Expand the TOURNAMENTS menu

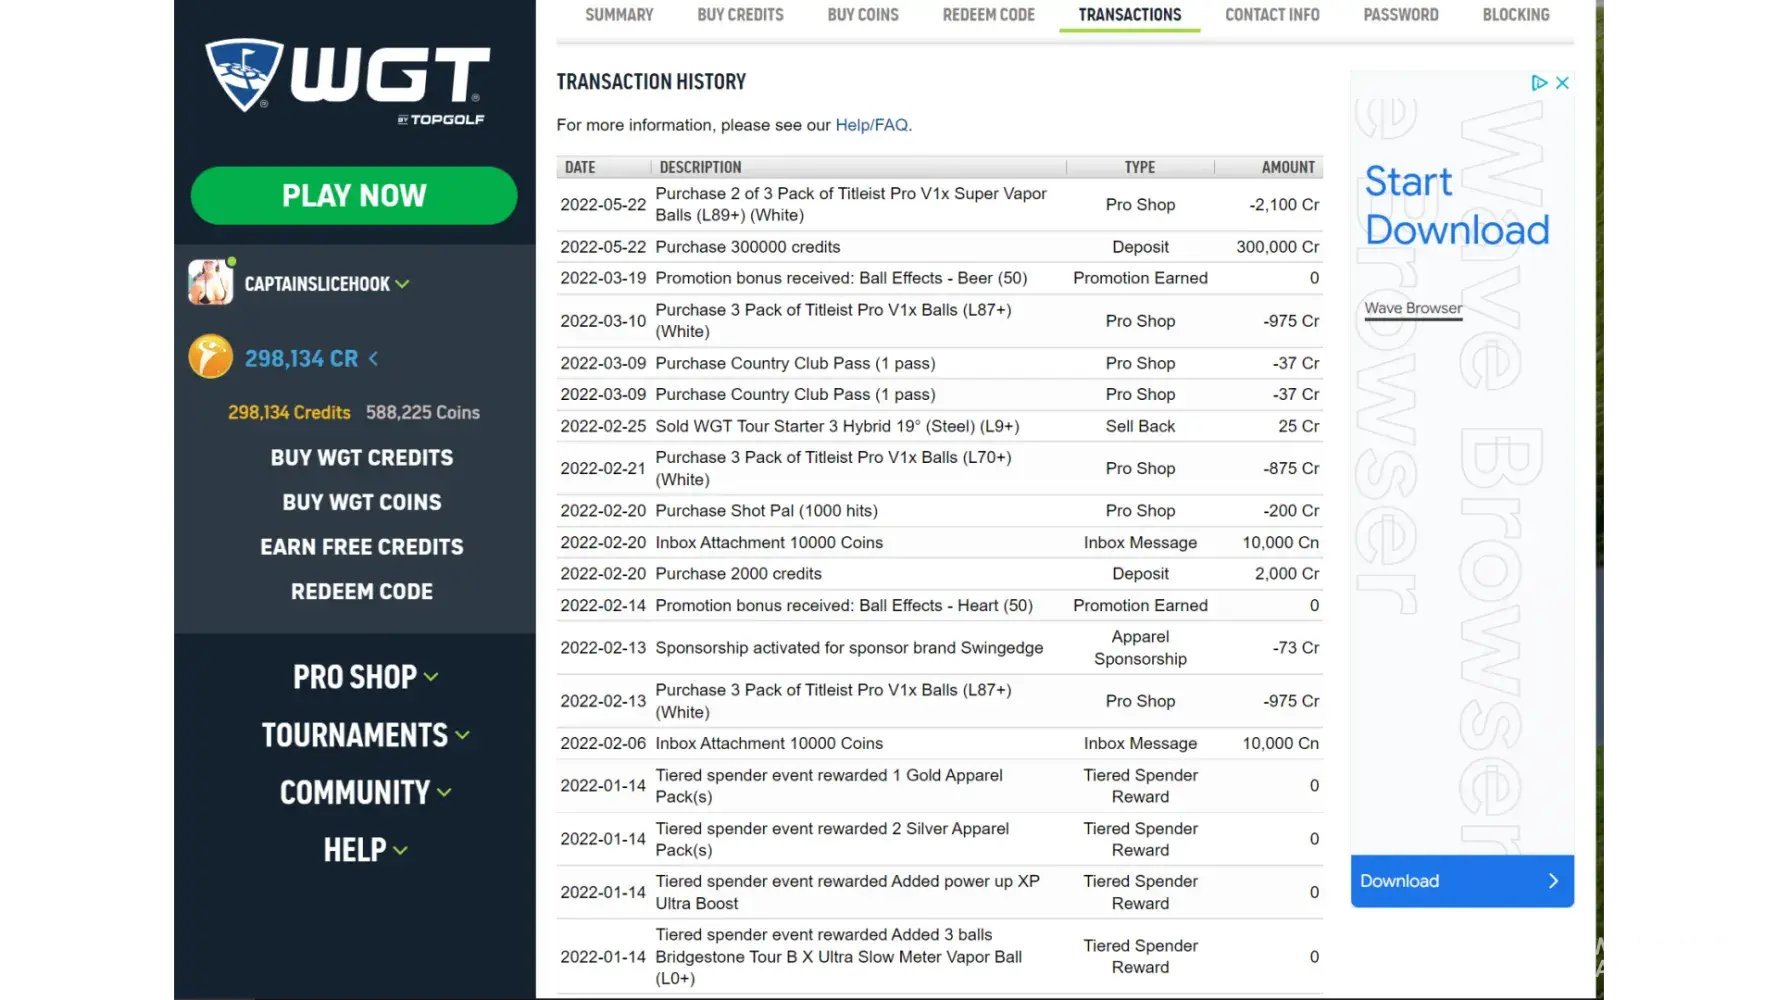tap(365, 735)
